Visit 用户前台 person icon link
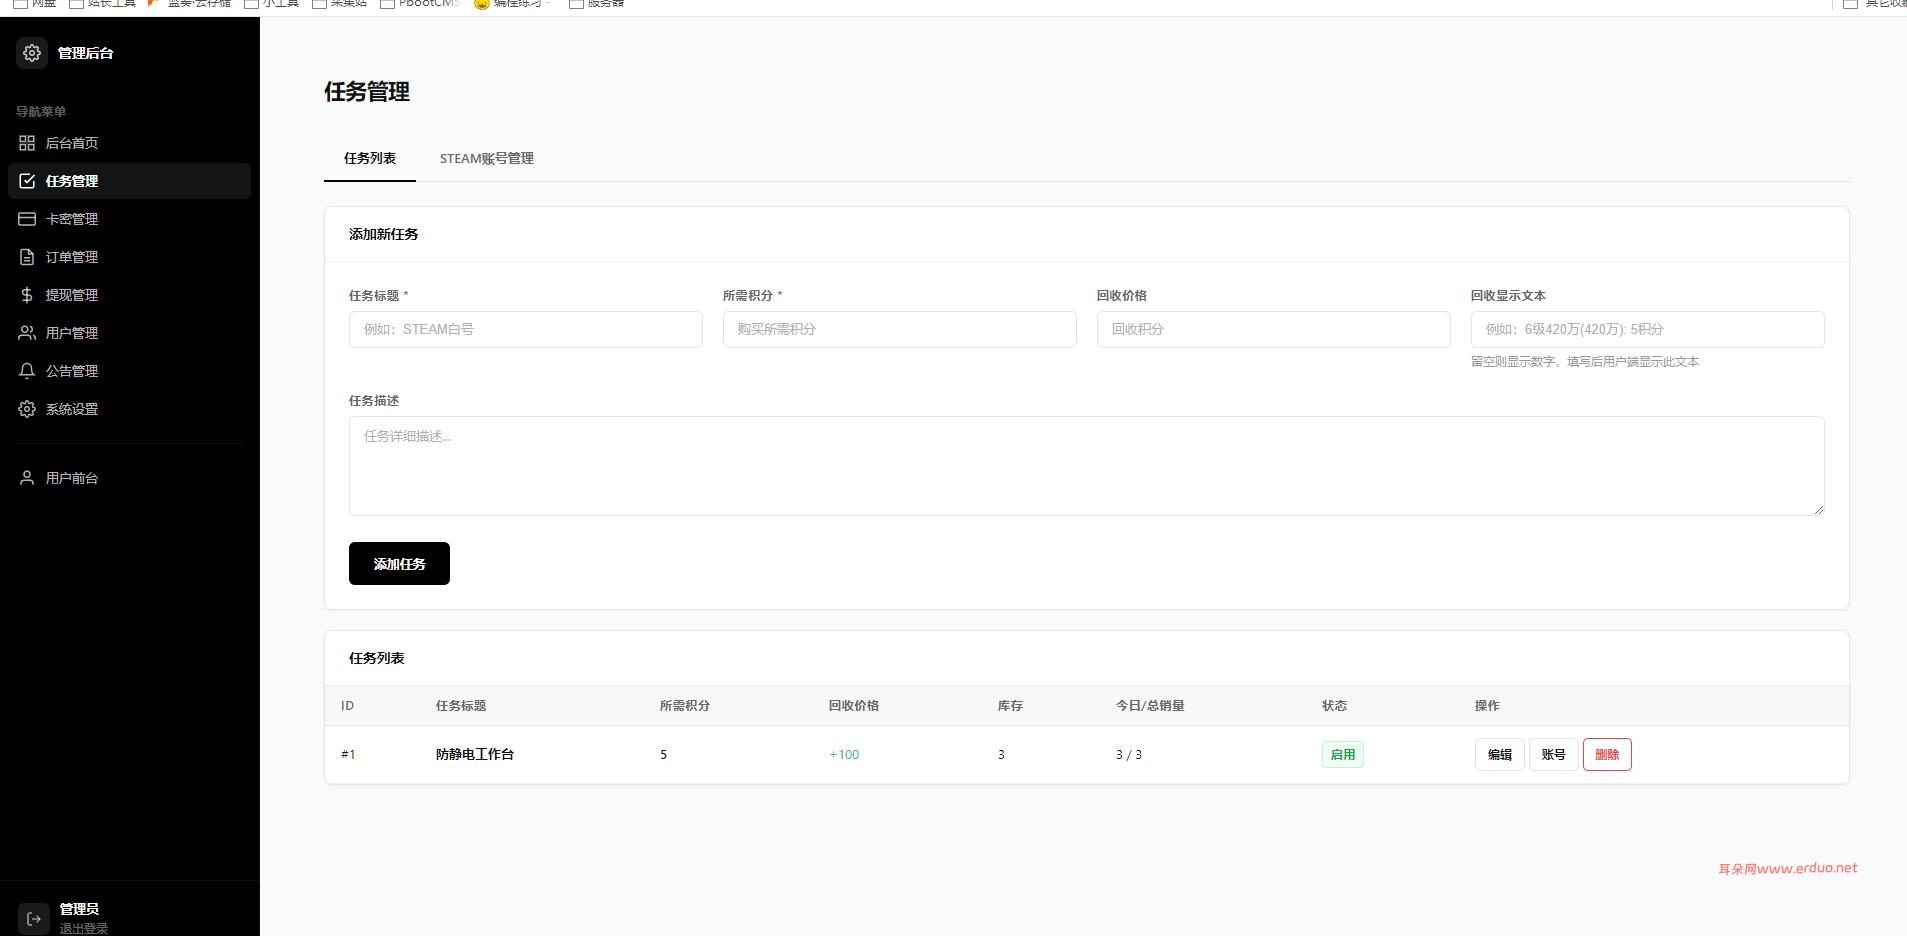 click(27, 478)
